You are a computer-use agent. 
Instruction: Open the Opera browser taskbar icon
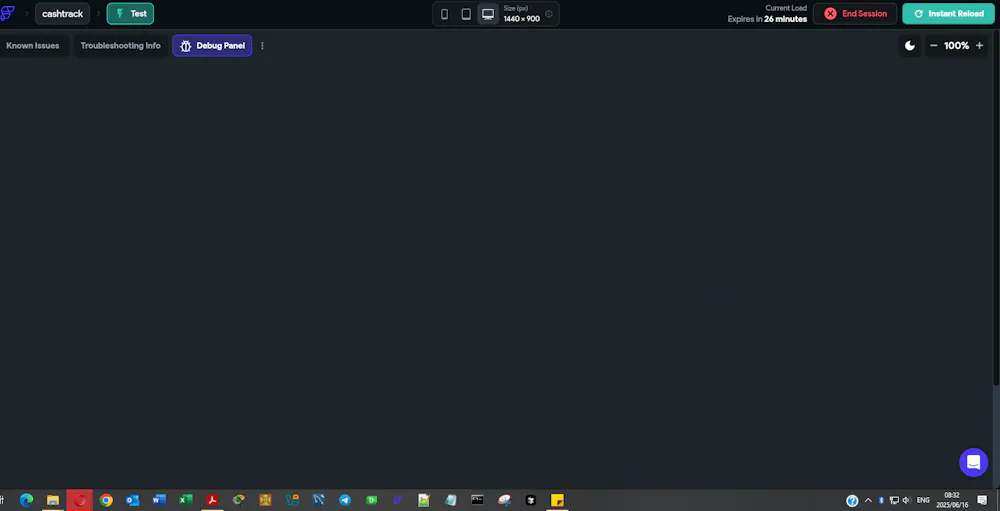80,500
